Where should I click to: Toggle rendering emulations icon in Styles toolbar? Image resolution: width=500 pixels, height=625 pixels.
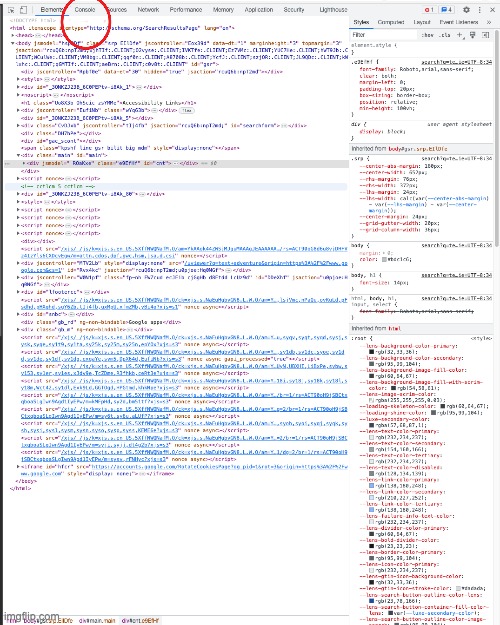tap(472, 35)
